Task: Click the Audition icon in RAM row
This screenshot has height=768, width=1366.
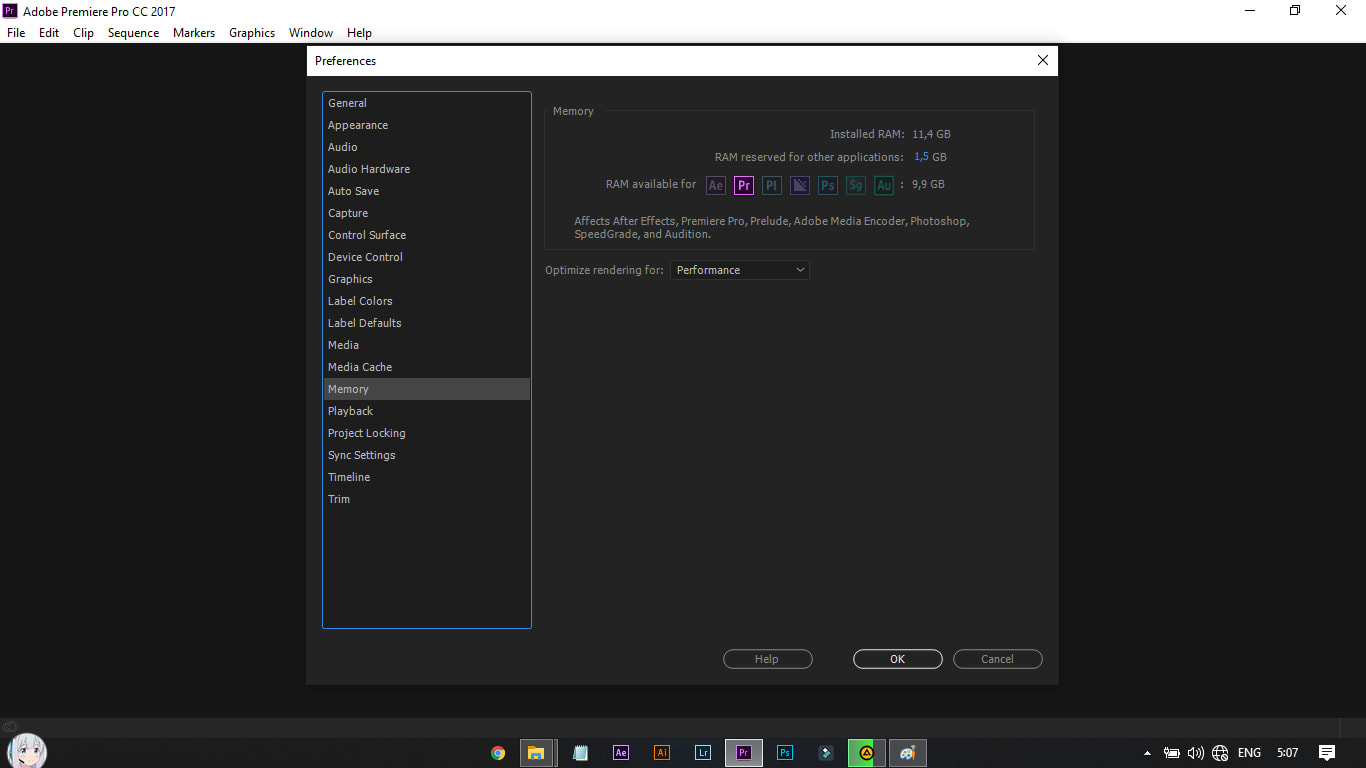Action: coord(884,185)
